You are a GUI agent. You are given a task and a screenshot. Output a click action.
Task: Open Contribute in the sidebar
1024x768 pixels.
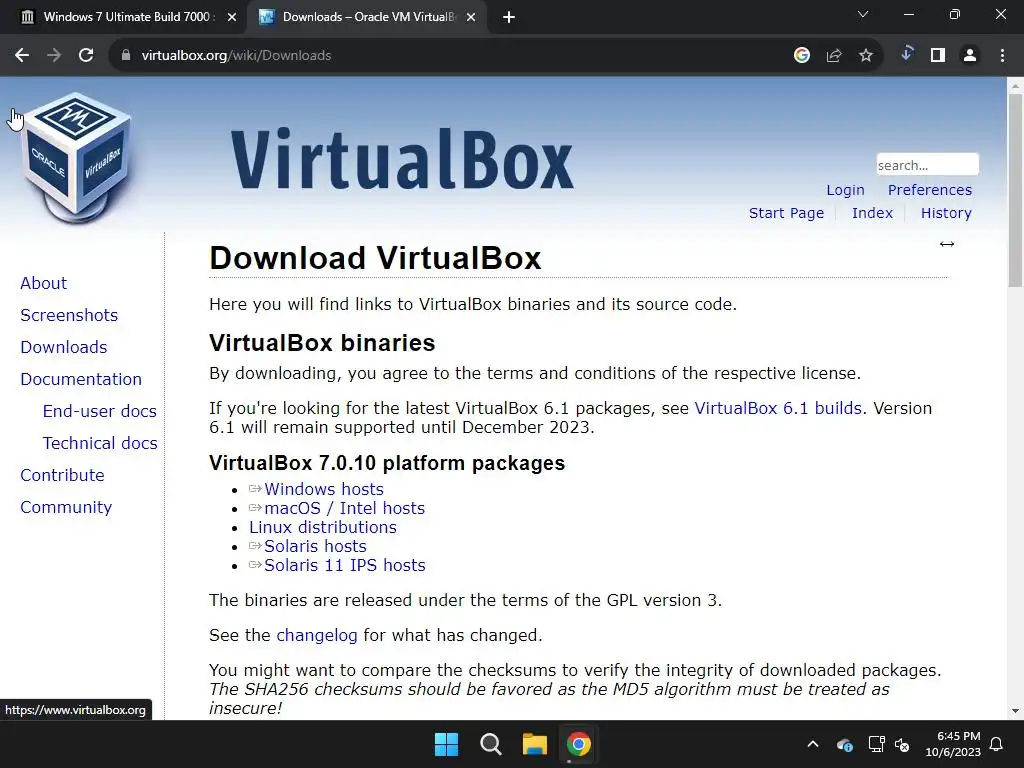click(62, 475)
